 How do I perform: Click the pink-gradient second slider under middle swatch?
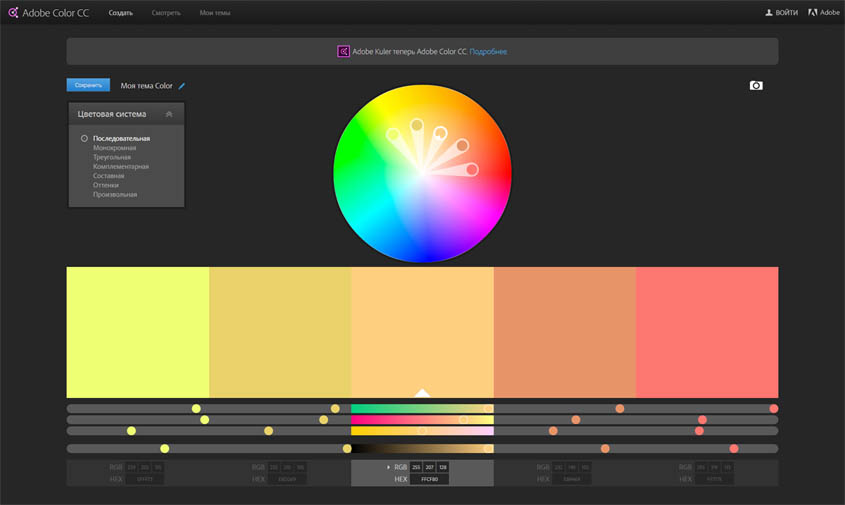(x=422, y=420)
